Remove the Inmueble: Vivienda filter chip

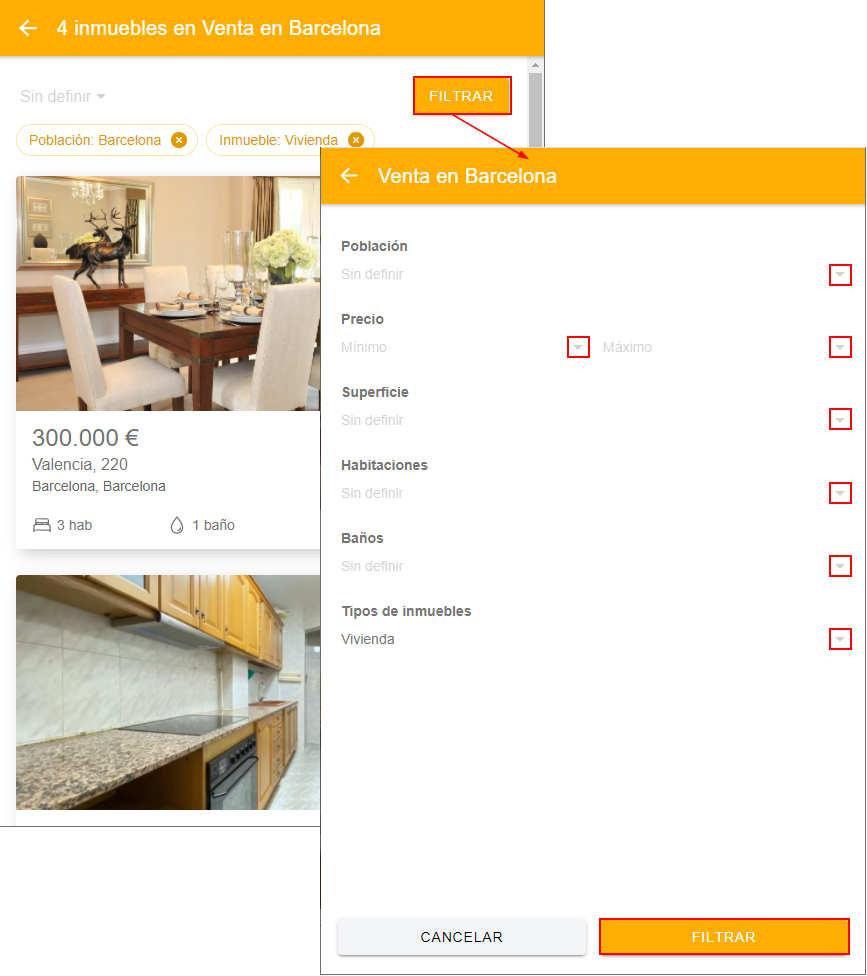click(355, 140)
